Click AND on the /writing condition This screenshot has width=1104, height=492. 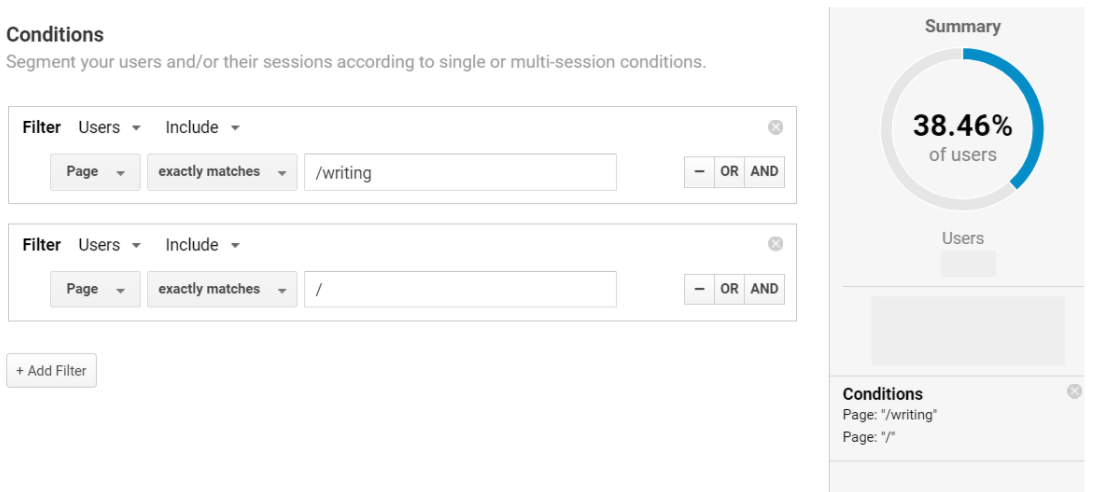(764, 172)
